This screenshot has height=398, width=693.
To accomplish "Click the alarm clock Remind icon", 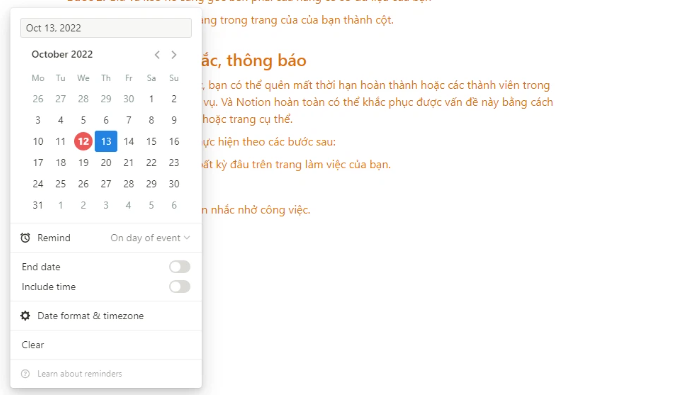I will coord(25,238).
